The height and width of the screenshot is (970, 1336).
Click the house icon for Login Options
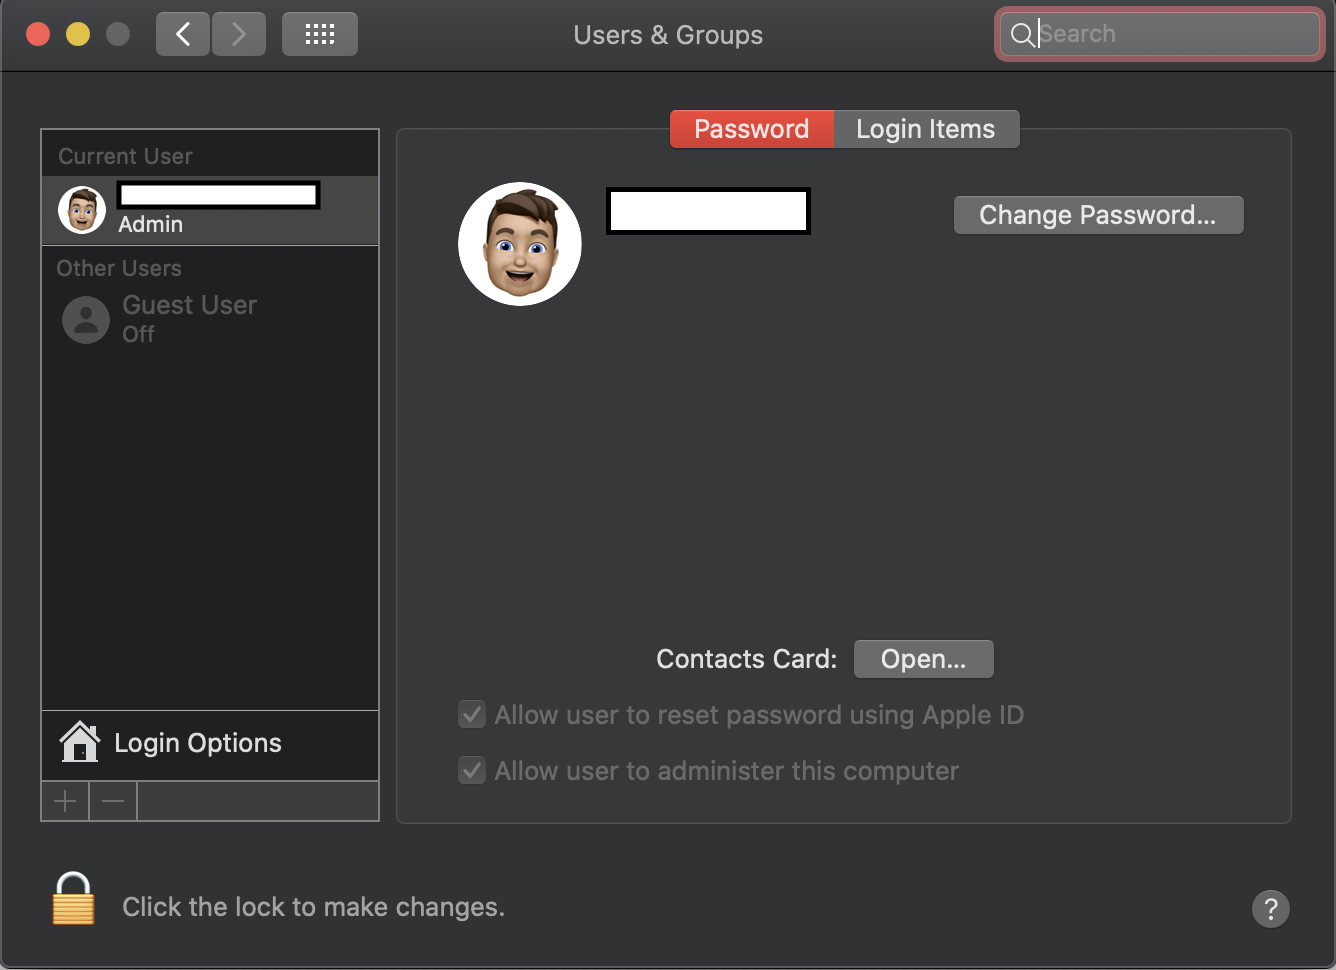[x=80, y=743]
